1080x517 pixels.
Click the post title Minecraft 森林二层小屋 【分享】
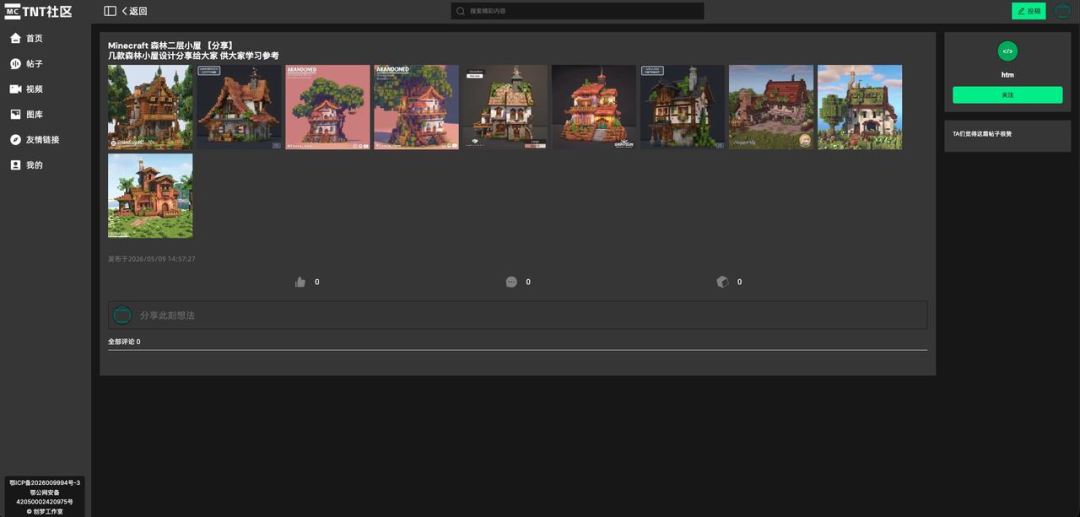(x=171, y=45)
